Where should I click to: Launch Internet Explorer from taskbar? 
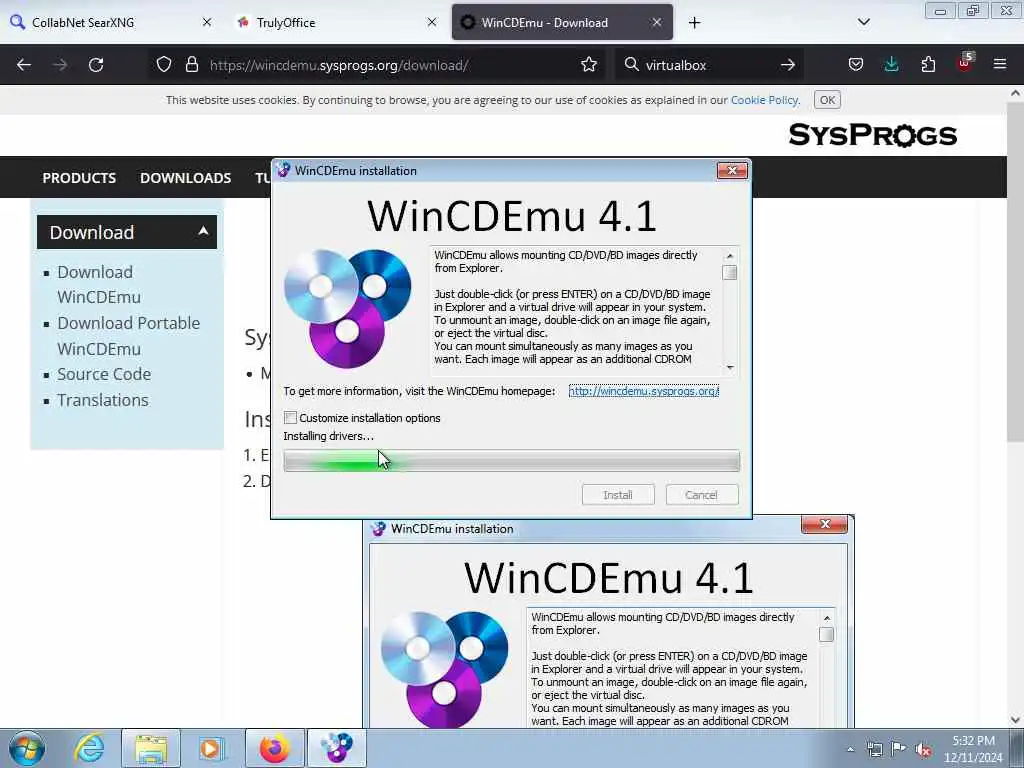click(89, 748)
